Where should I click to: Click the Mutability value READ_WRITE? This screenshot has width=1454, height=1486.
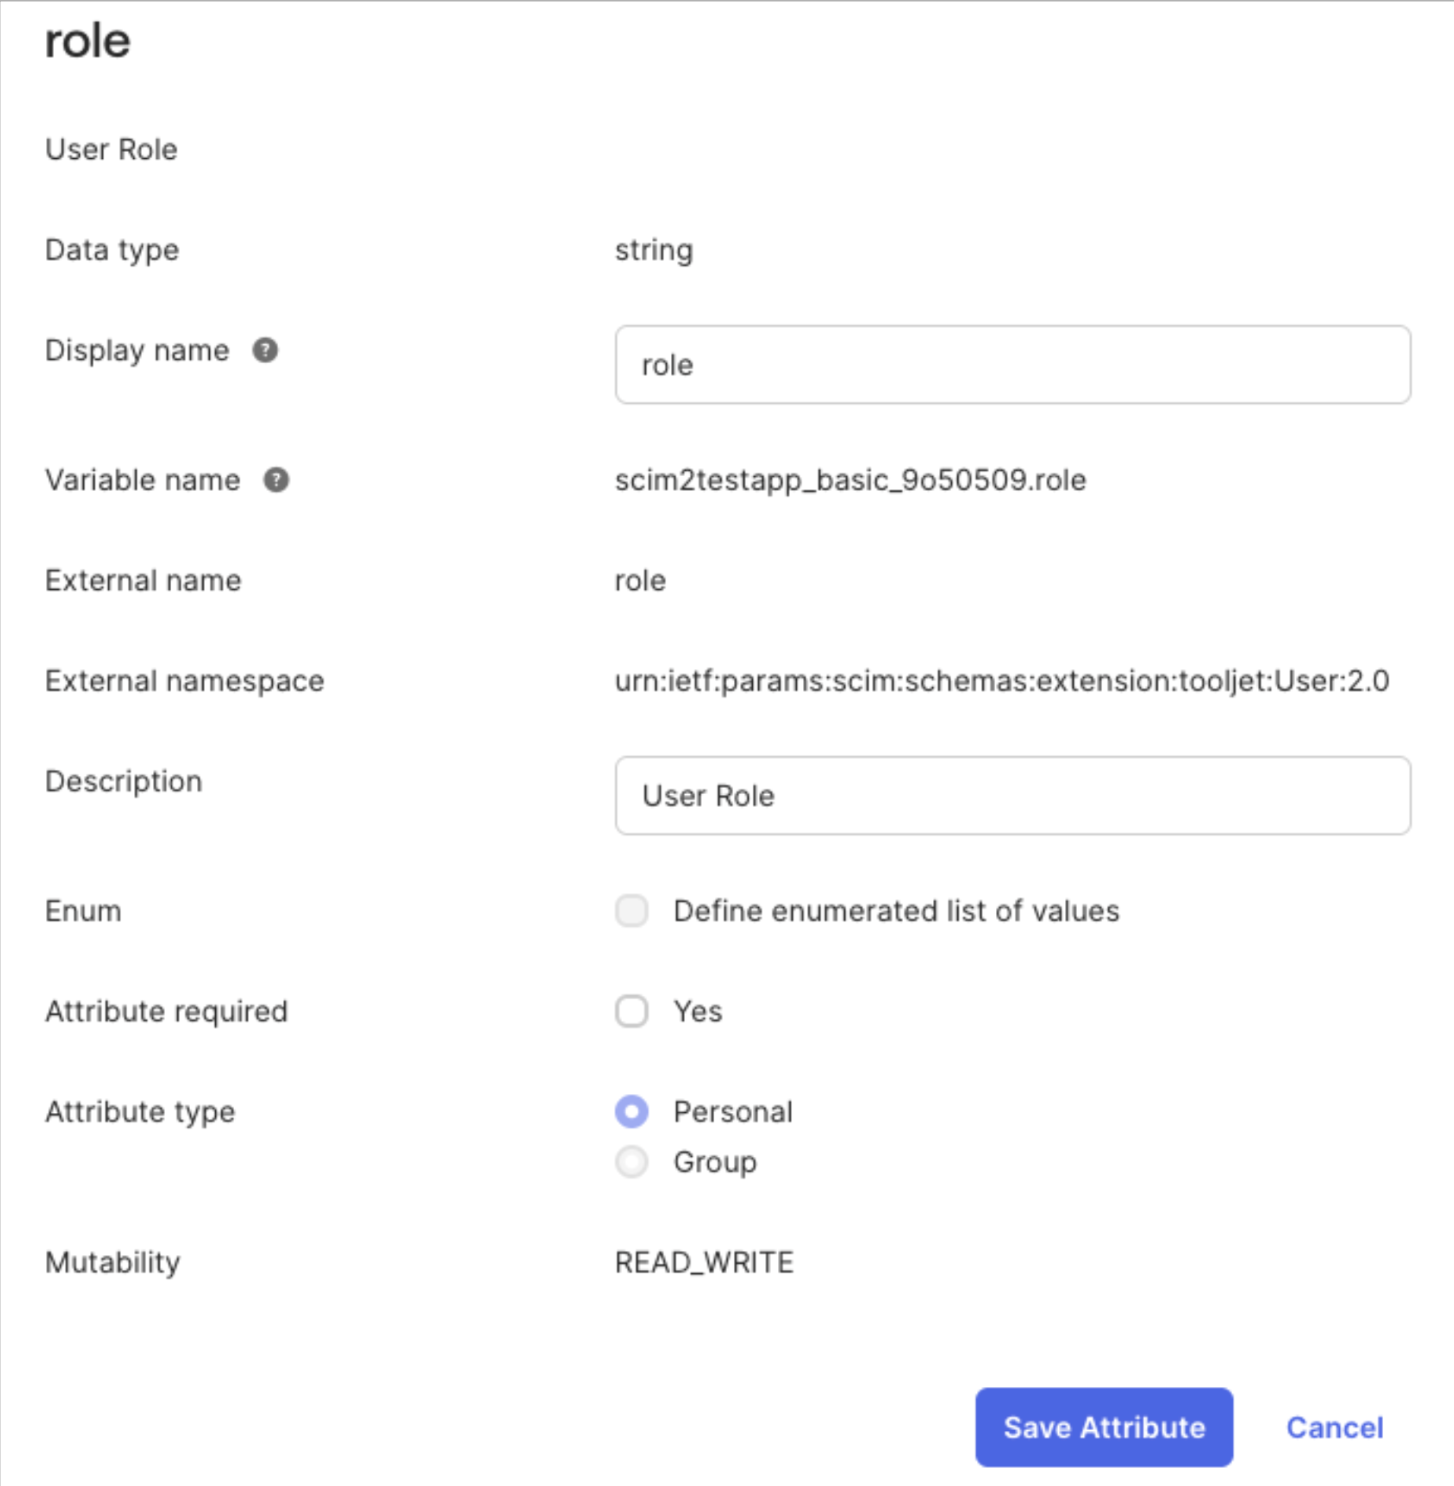point(704,1262)
